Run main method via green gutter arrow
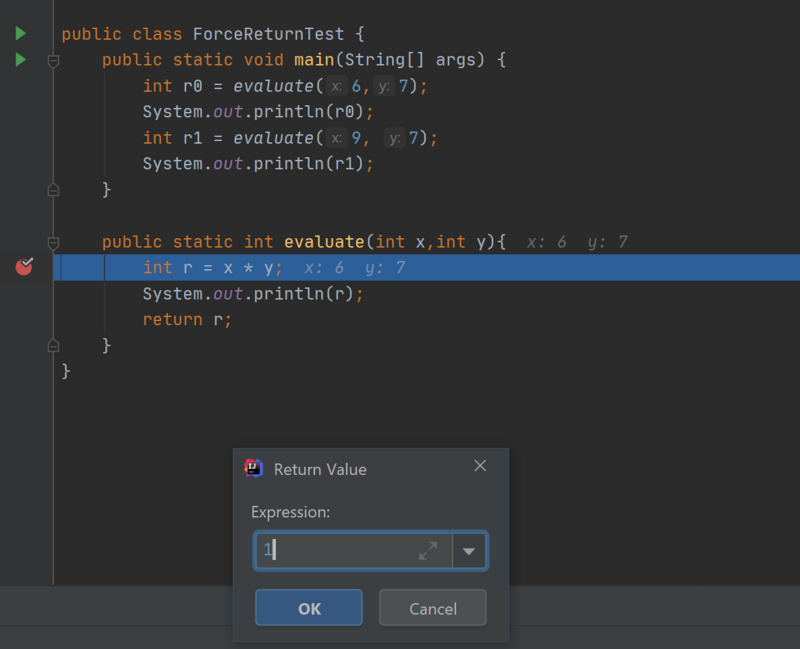 pyautogui.click(x=20, y=60)
